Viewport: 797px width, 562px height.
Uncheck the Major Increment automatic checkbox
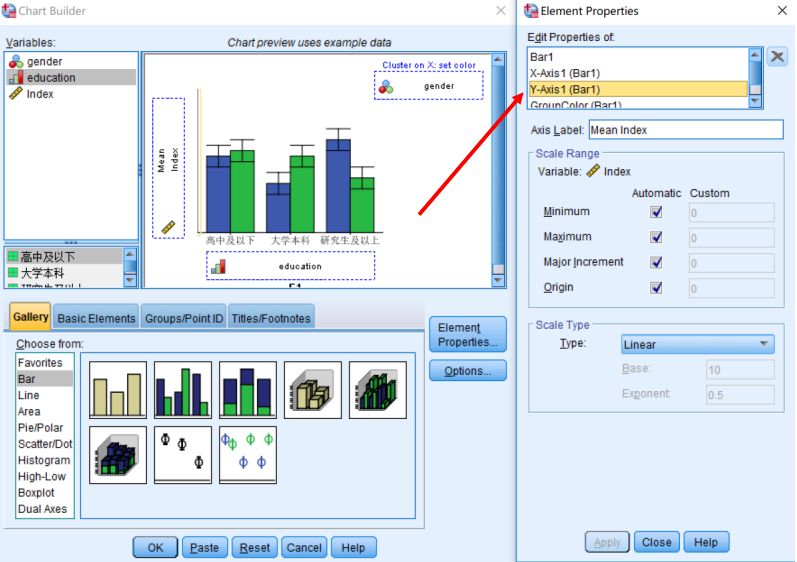(x=656, y=262)
